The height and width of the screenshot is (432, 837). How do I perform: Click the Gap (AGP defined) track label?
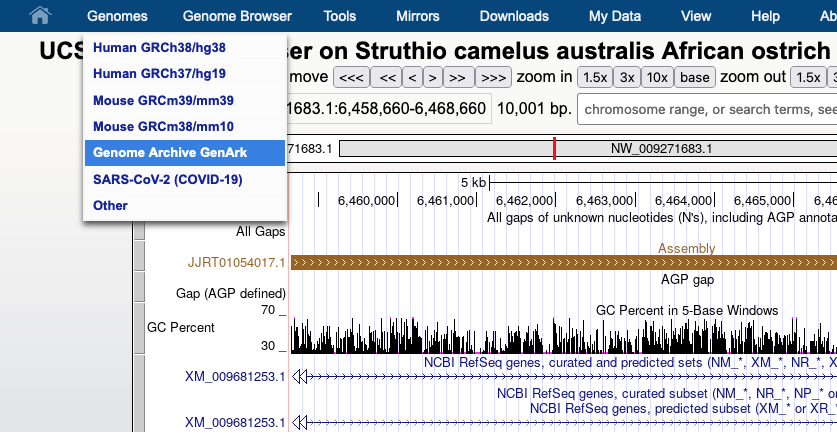pos(231,294)
